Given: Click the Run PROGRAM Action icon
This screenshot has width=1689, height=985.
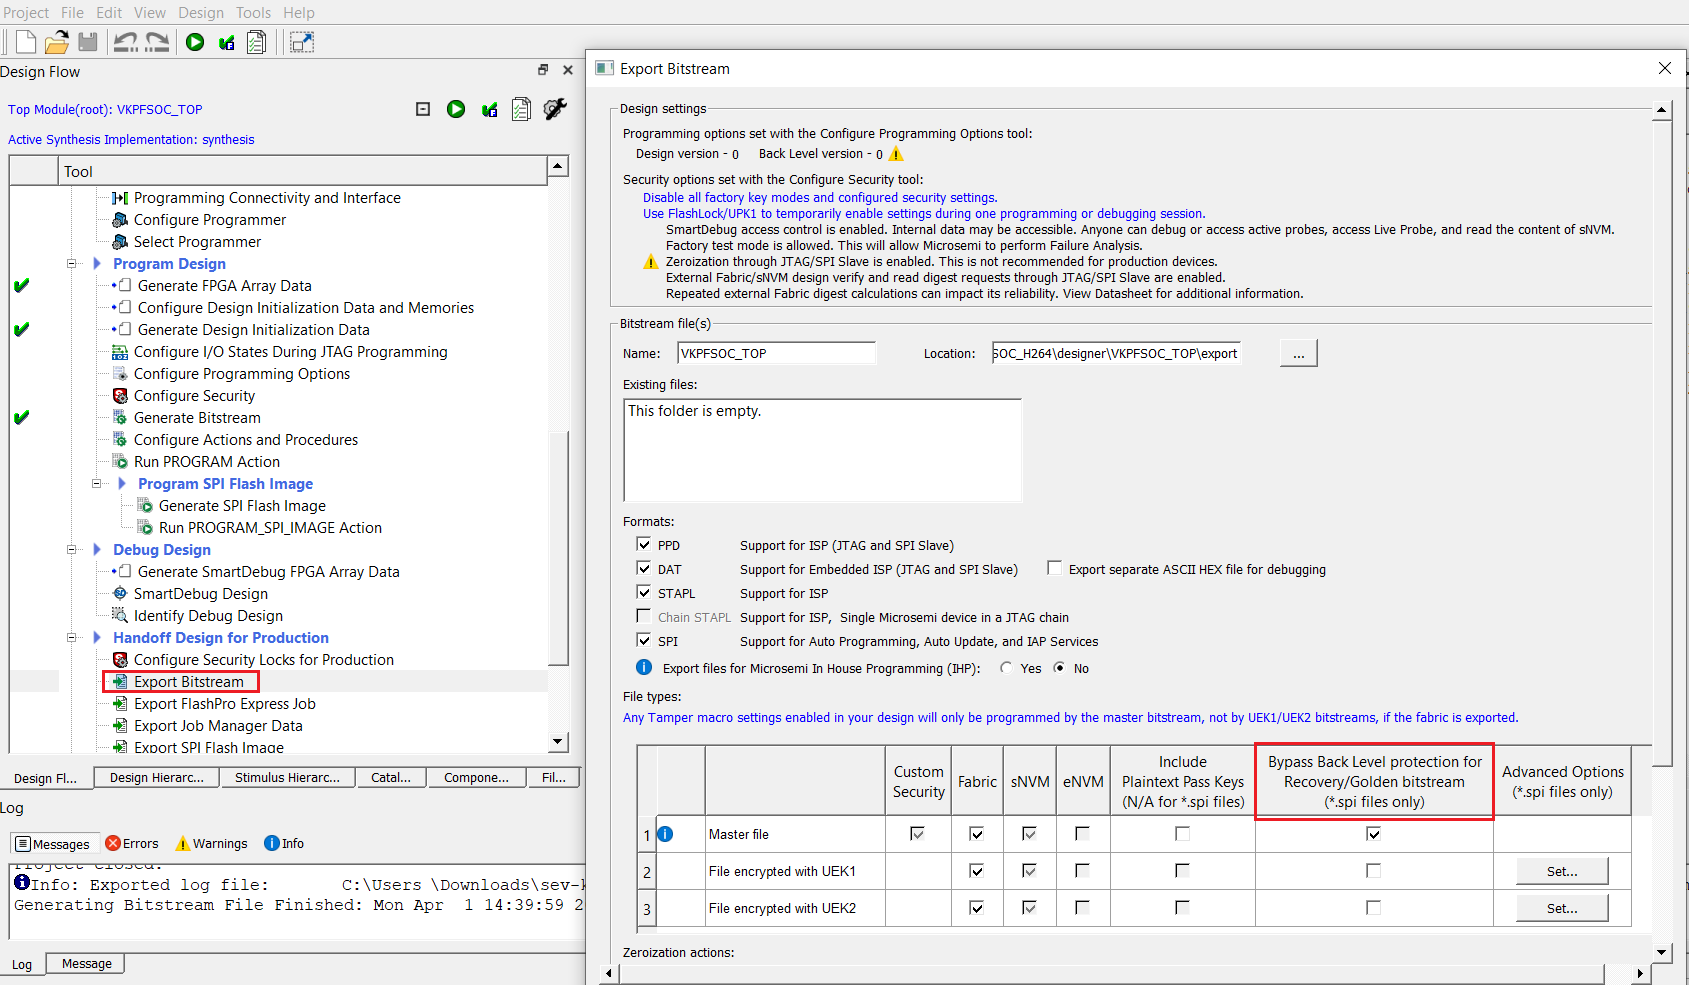Looking at the screenshot, I should (120, 462).
